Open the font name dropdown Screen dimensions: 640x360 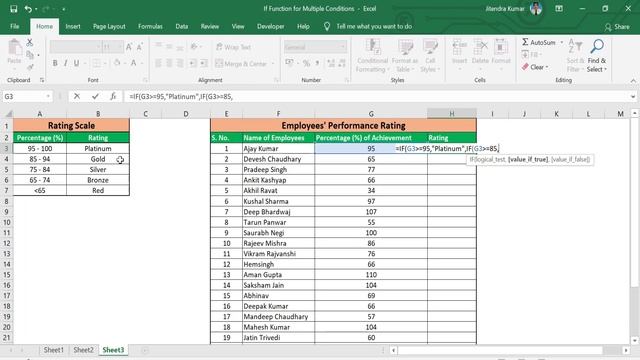(x=98, y=47)
